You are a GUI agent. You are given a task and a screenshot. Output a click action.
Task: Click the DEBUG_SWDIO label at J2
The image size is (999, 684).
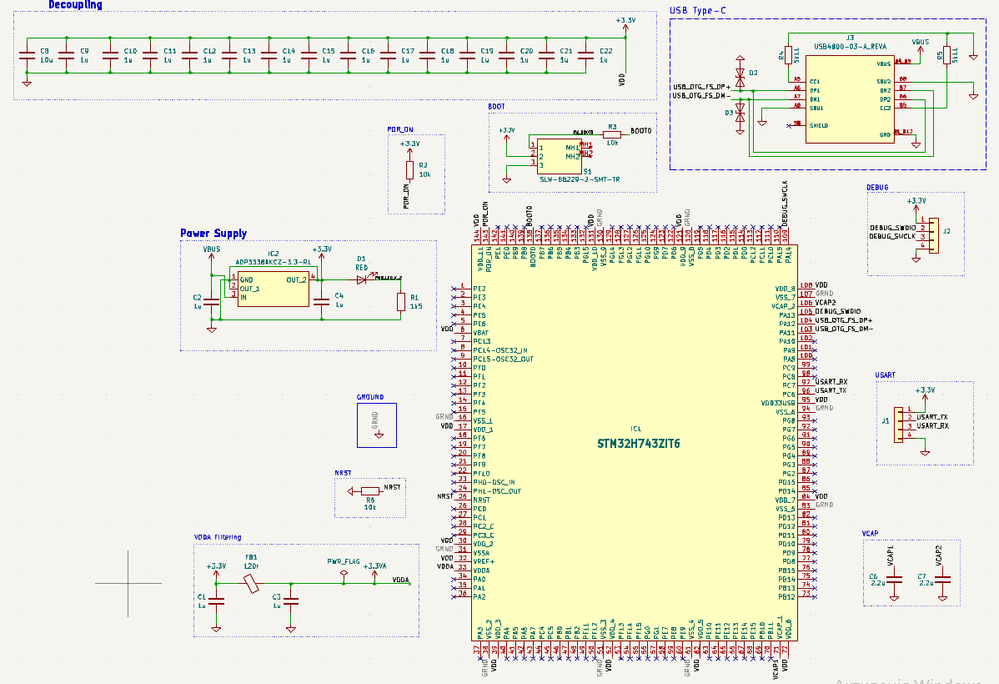coord(893,228)
